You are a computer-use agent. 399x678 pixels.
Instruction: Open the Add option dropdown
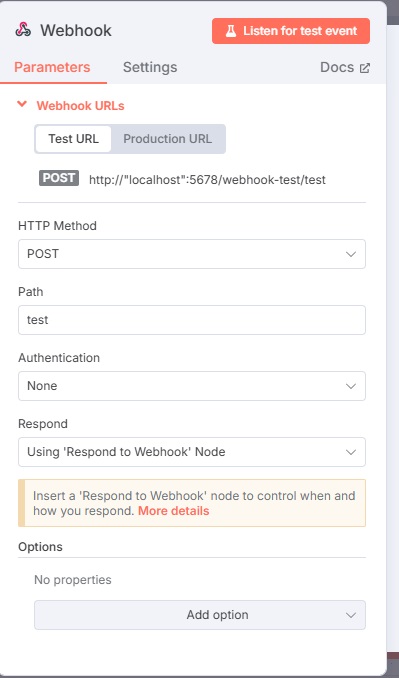[200, 615]
